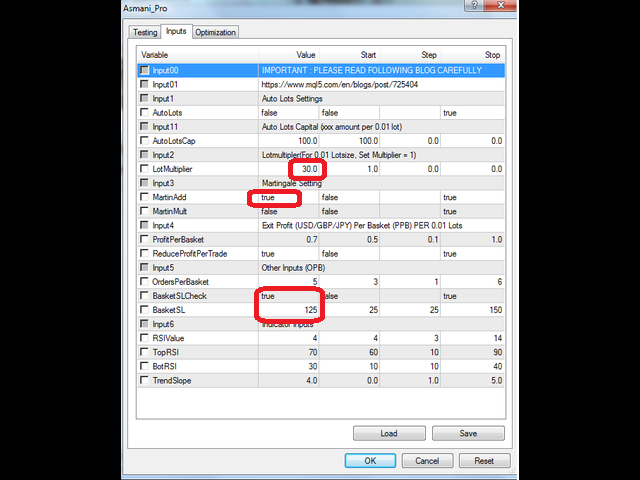Click the Input1 row icon
This screenshot has width=640, height=480.
click(144, 98)
